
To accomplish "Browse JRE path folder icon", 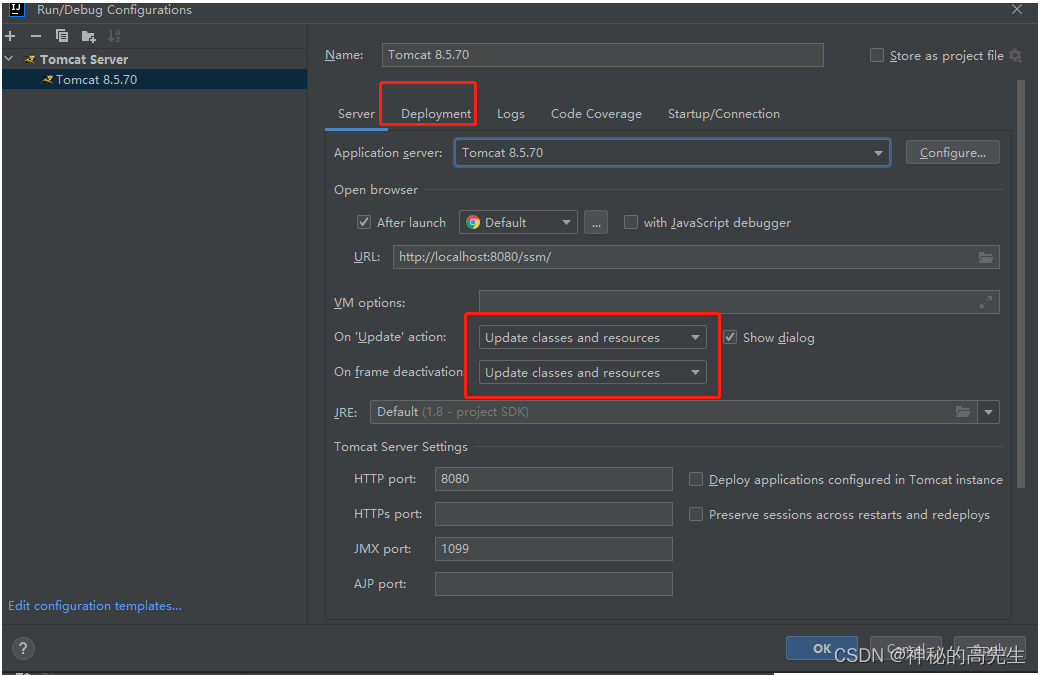I will point(963,412).
